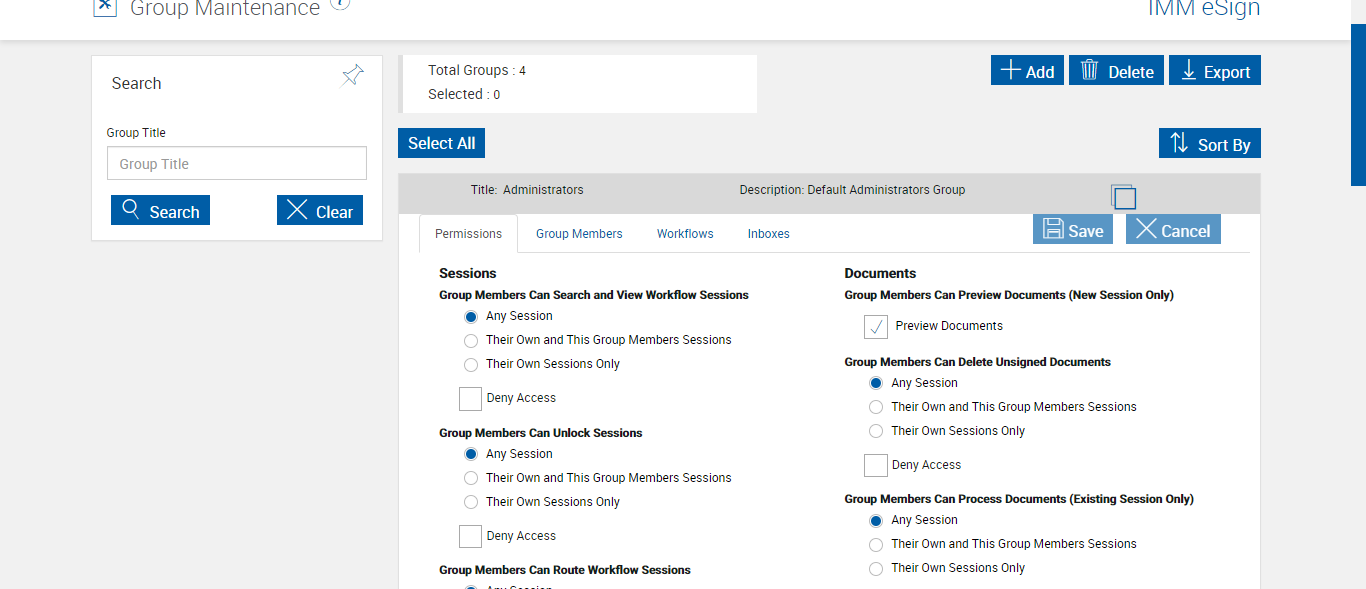
Task: Open the Sort By options
Action: pos(1209,144)
